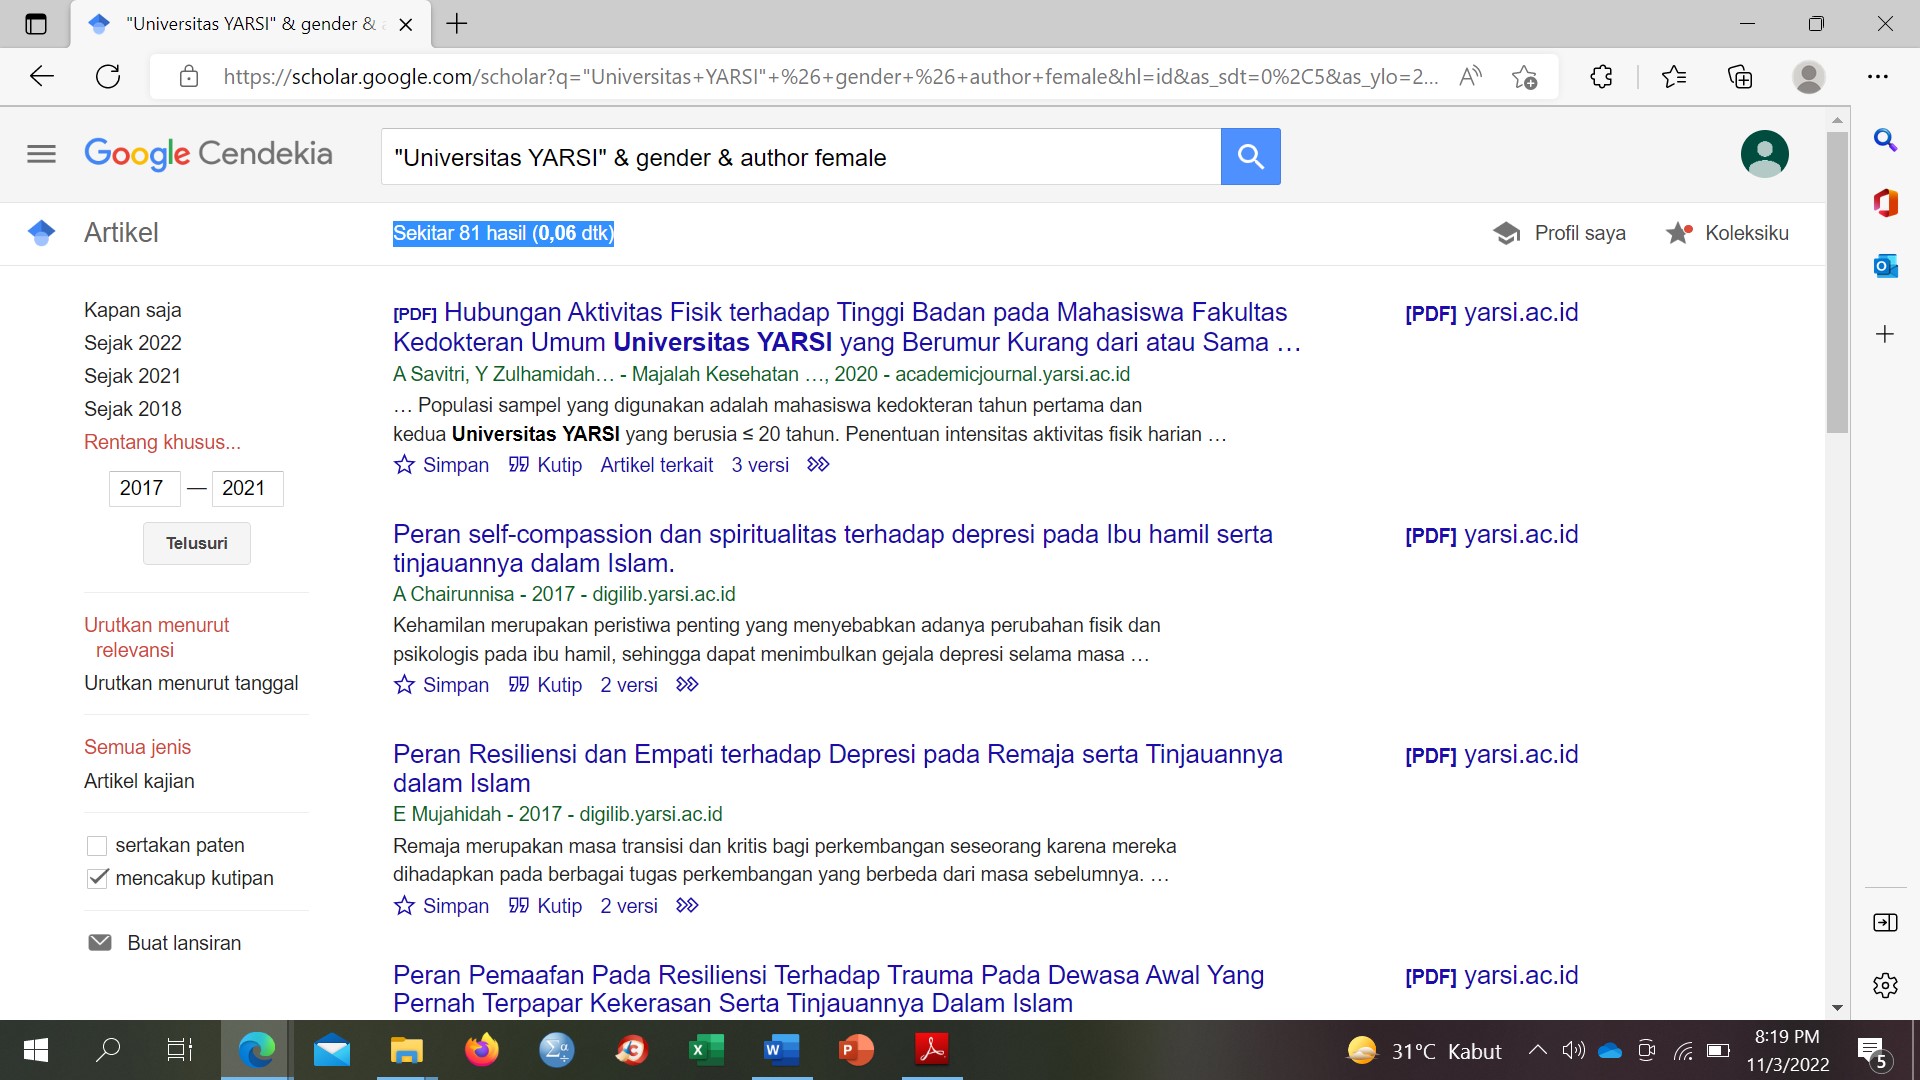Open the Google account avatar
Image resolution: width=1920 pixels, height=1080 pixels.
(1764, 154)
